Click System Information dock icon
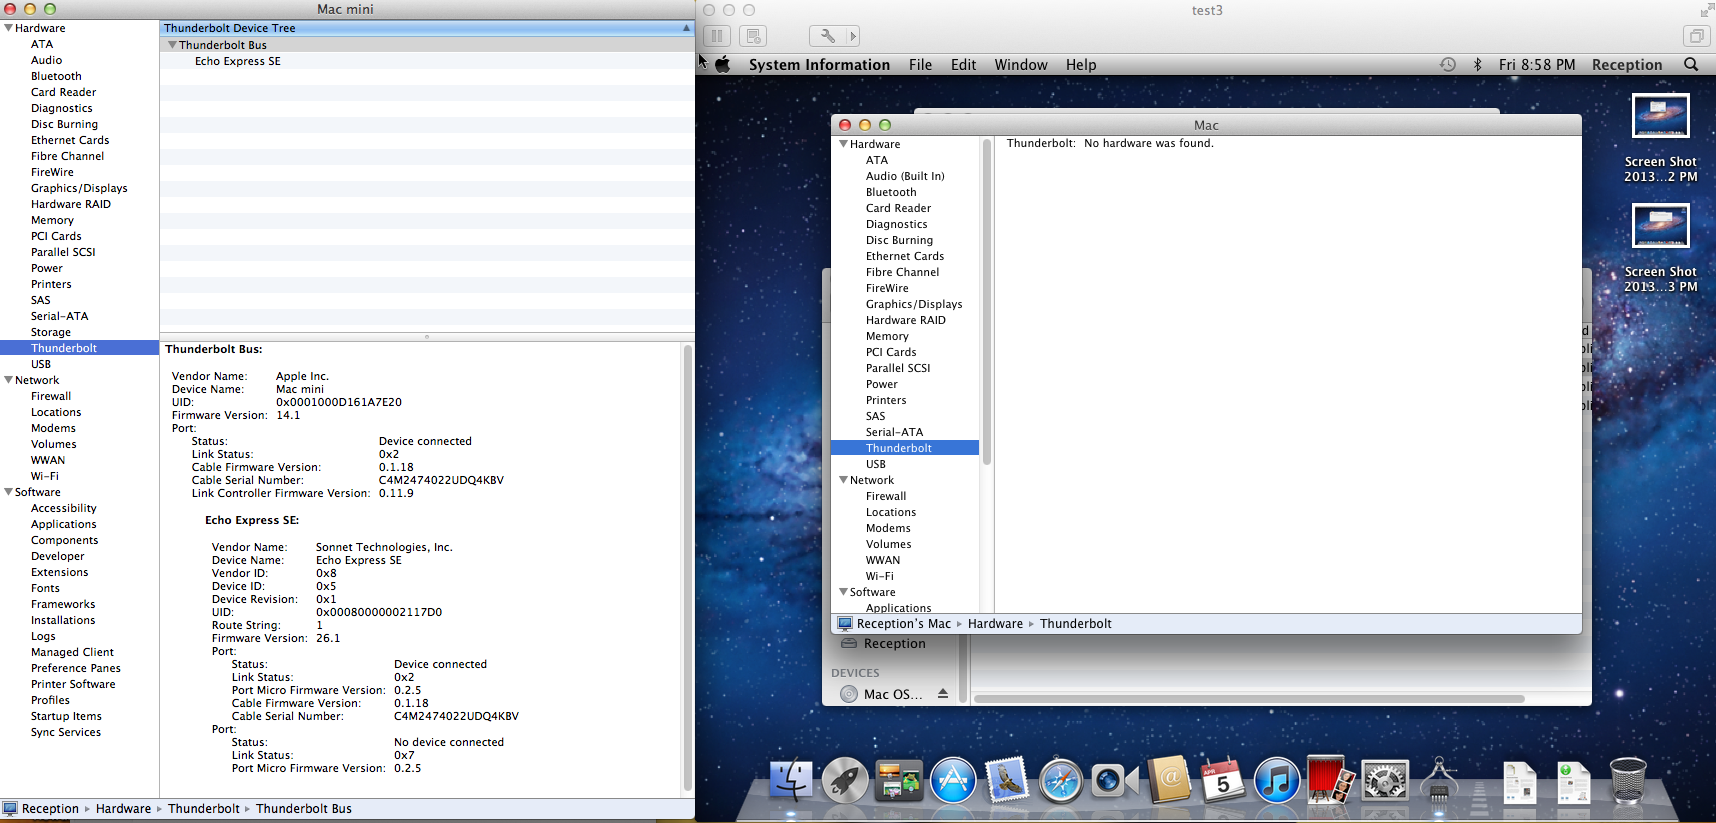This screenshot has width=1716, height=823. point(1439,780)
